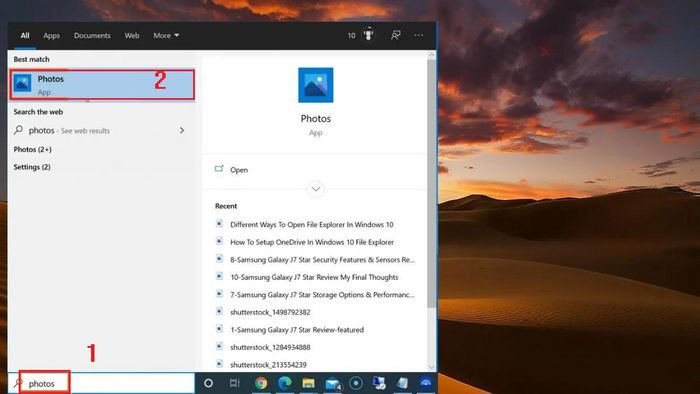Click file icon beside How To Setup OneDrive
This screenshot has width=700, height=394.
pyautogui.click(x=219, y=241)
